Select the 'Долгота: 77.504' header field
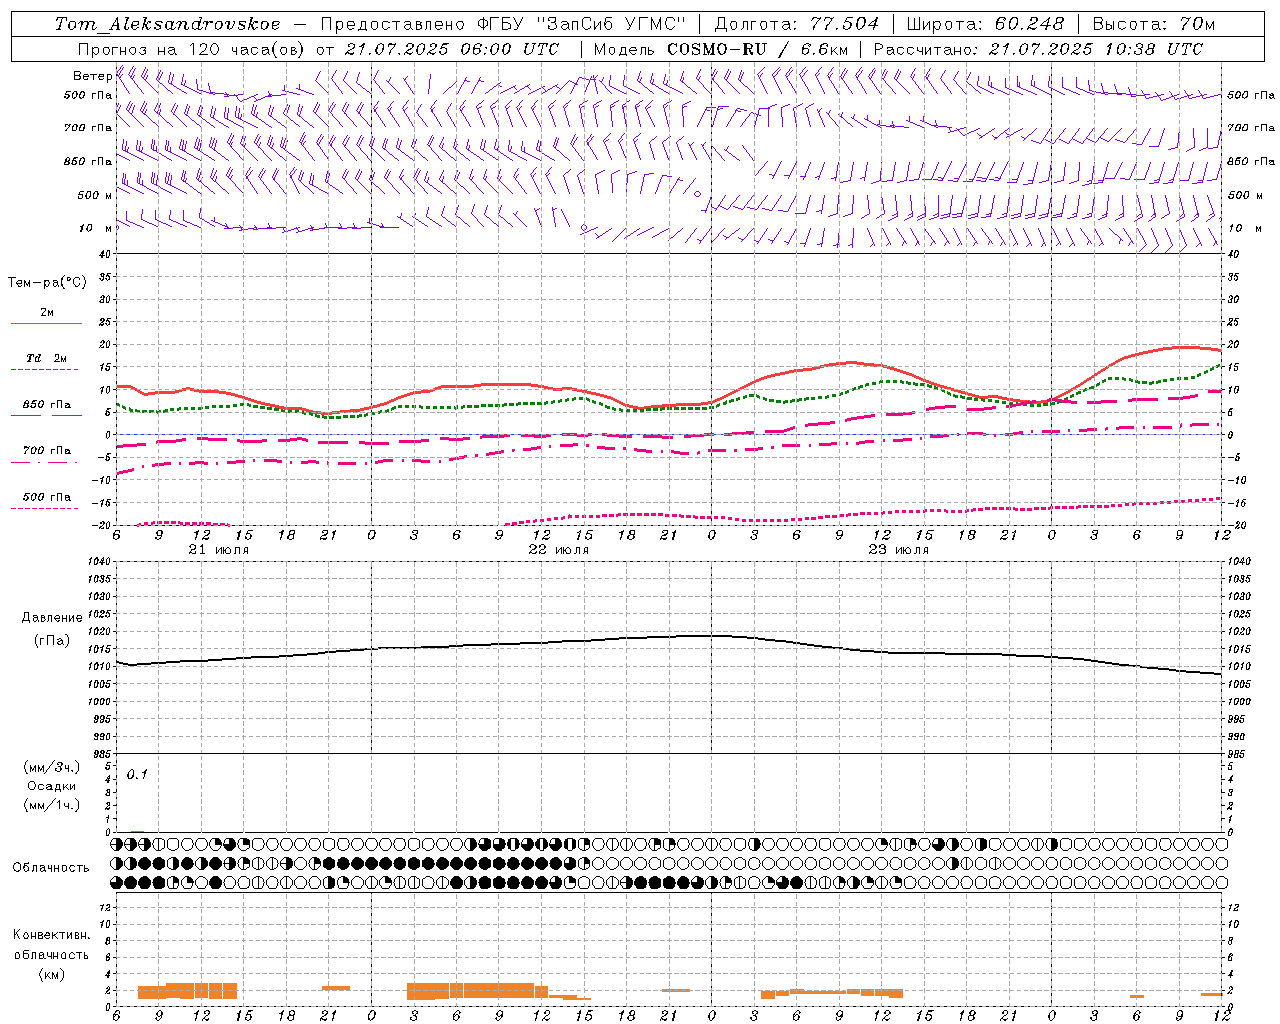 coord(797,24)
